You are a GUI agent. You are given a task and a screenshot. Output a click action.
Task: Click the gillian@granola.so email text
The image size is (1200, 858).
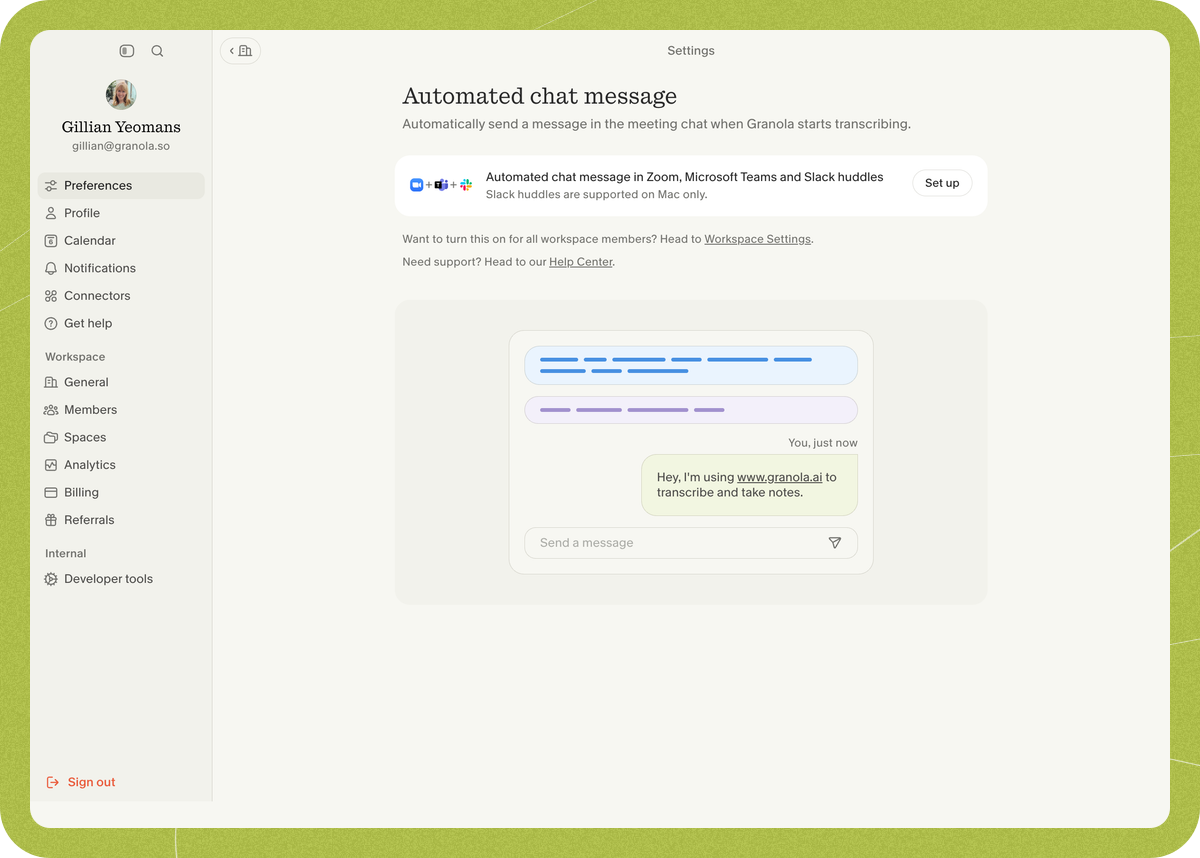pyautogui.click(x=121, y=146)
